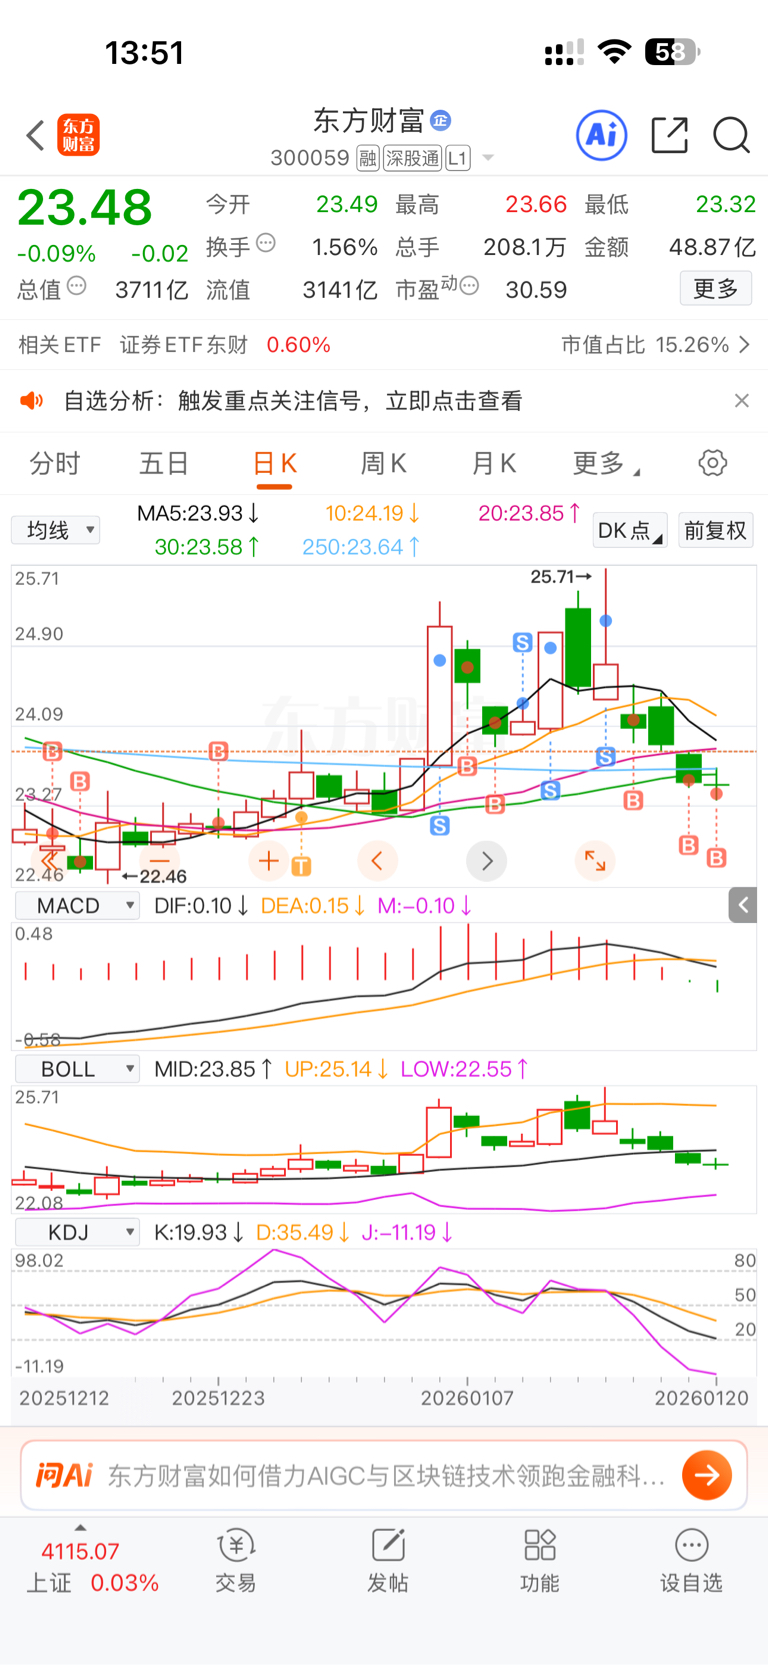Toggle the DK点 option

[630, 530]
